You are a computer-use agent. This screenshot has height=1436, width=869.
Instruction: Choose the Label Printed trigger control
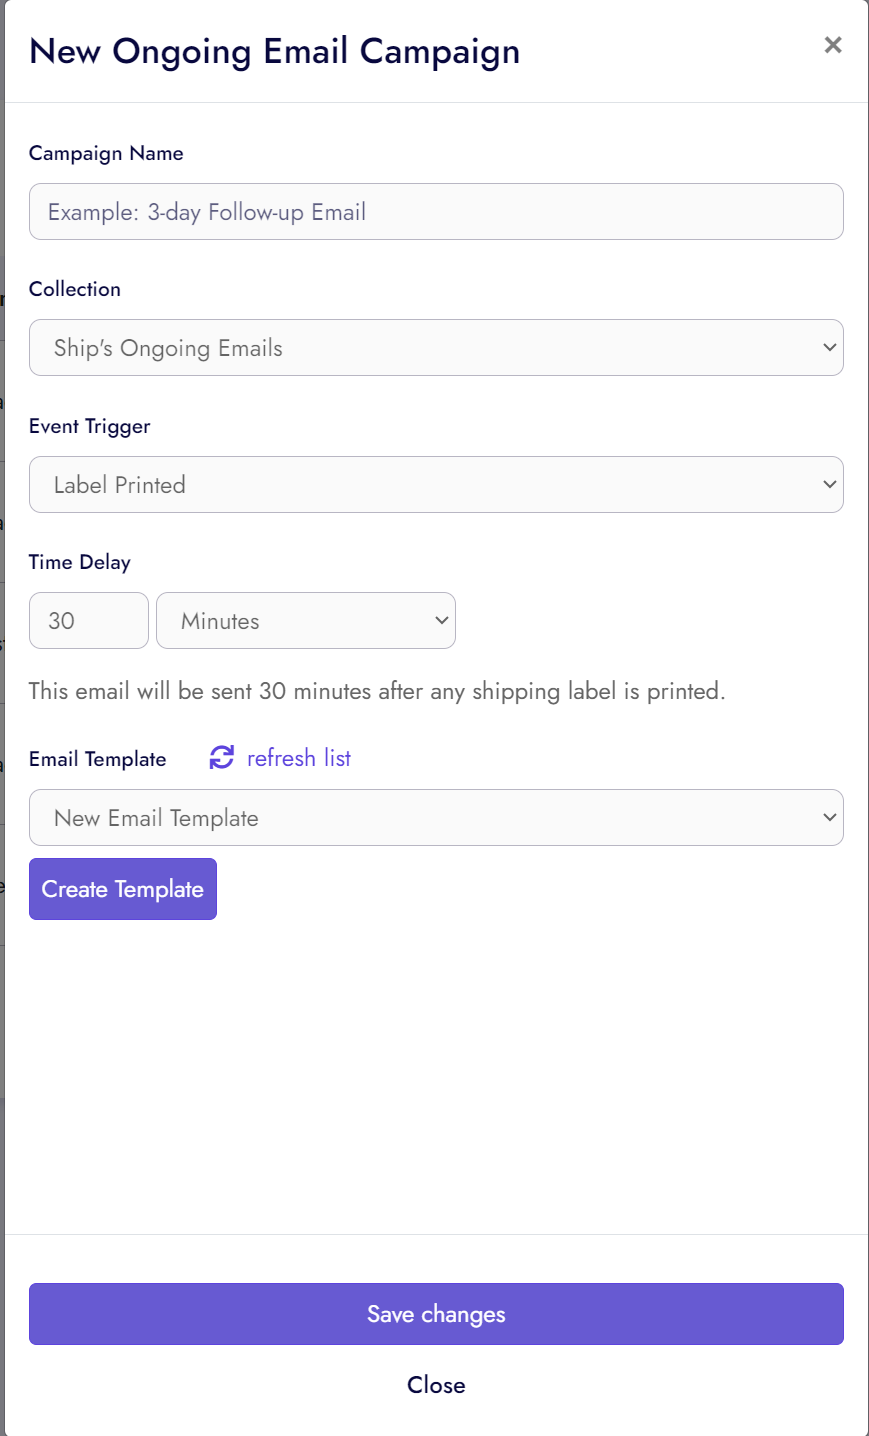[436, 484]
